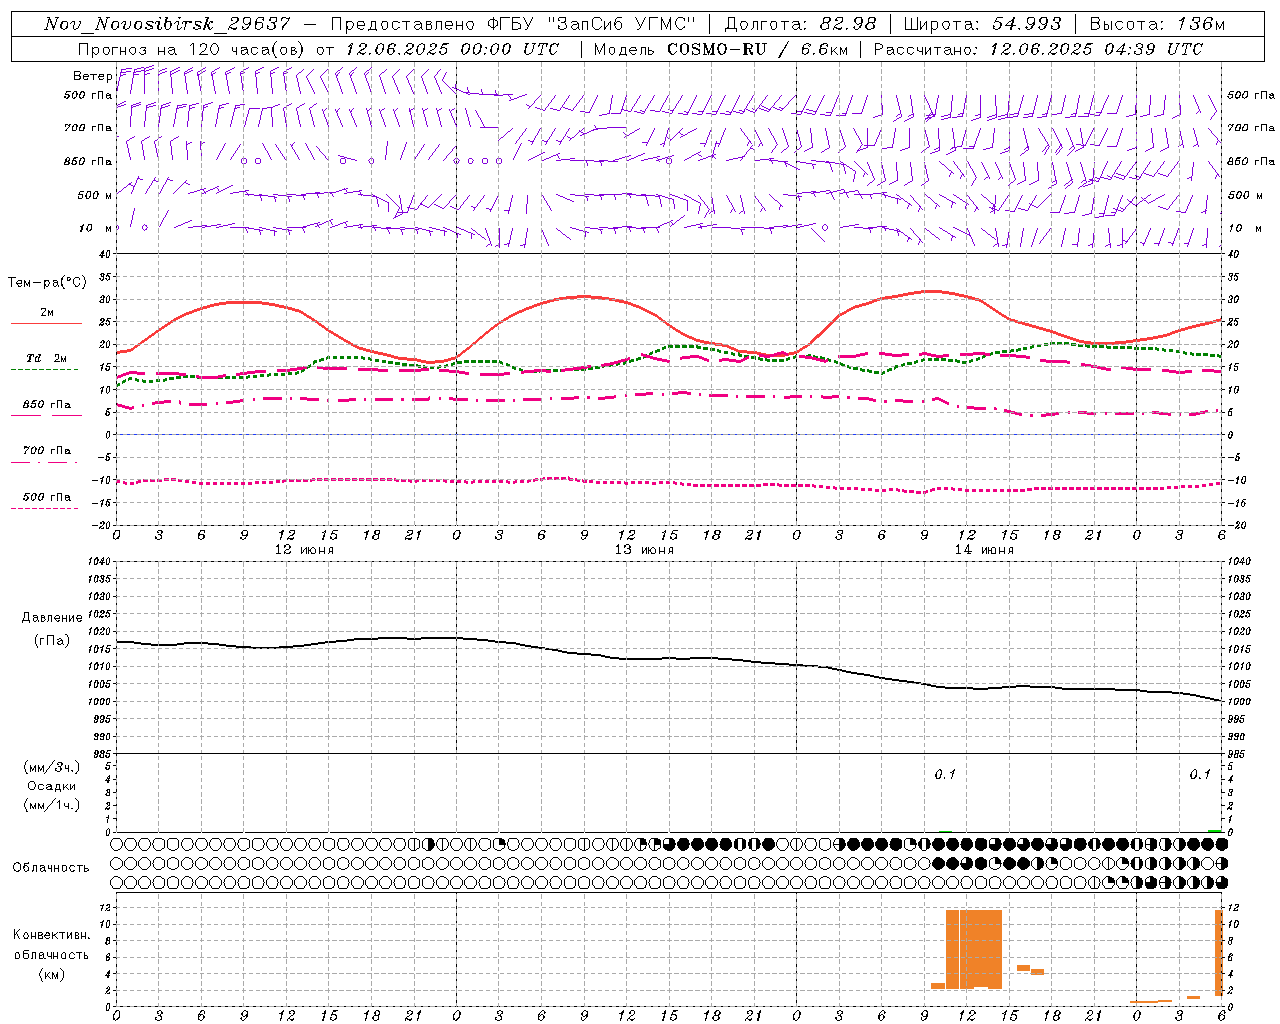Click the 13 июня date label

coord(644,550)
